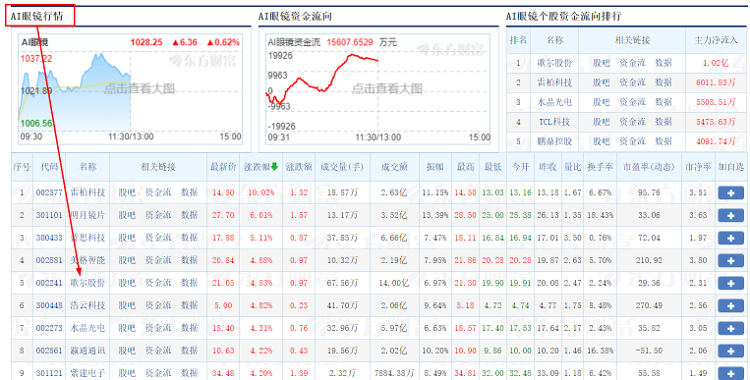This screenshot has width=750, height=380.
Task: Open 雷柏科技 name link in main table
Action: click(88, 192)
